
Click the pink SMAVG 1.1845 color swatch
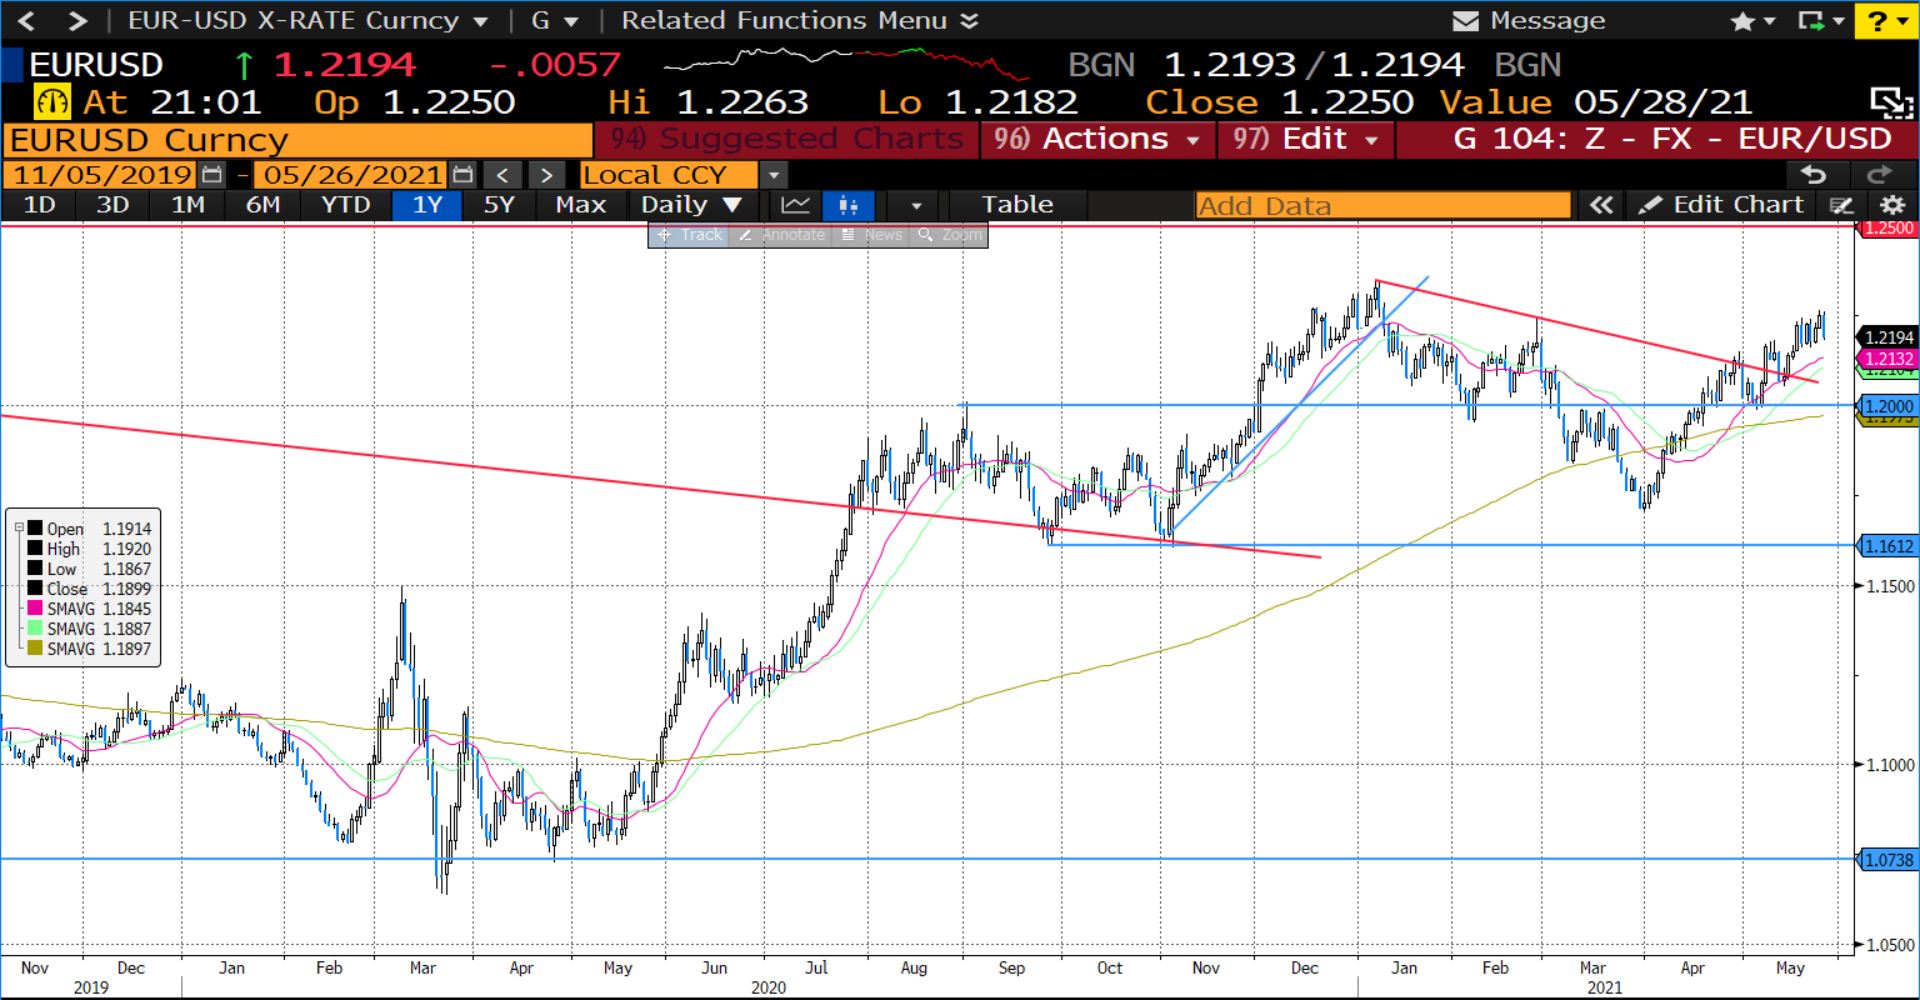point(35,608)
